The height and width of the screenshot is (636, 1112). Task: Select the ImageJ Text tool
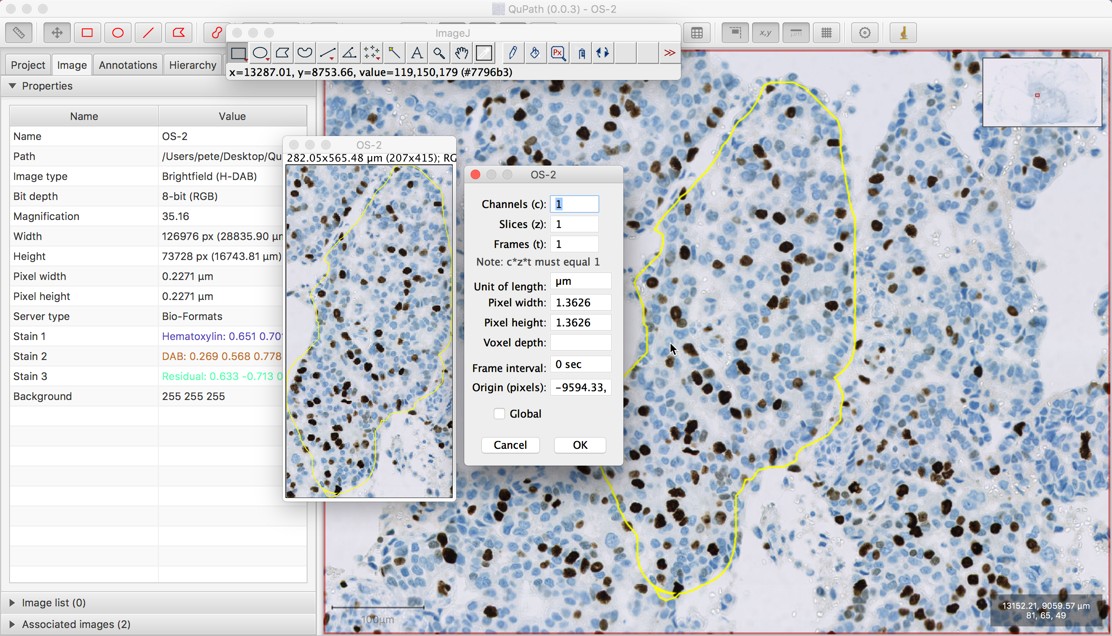pos(417,53)
